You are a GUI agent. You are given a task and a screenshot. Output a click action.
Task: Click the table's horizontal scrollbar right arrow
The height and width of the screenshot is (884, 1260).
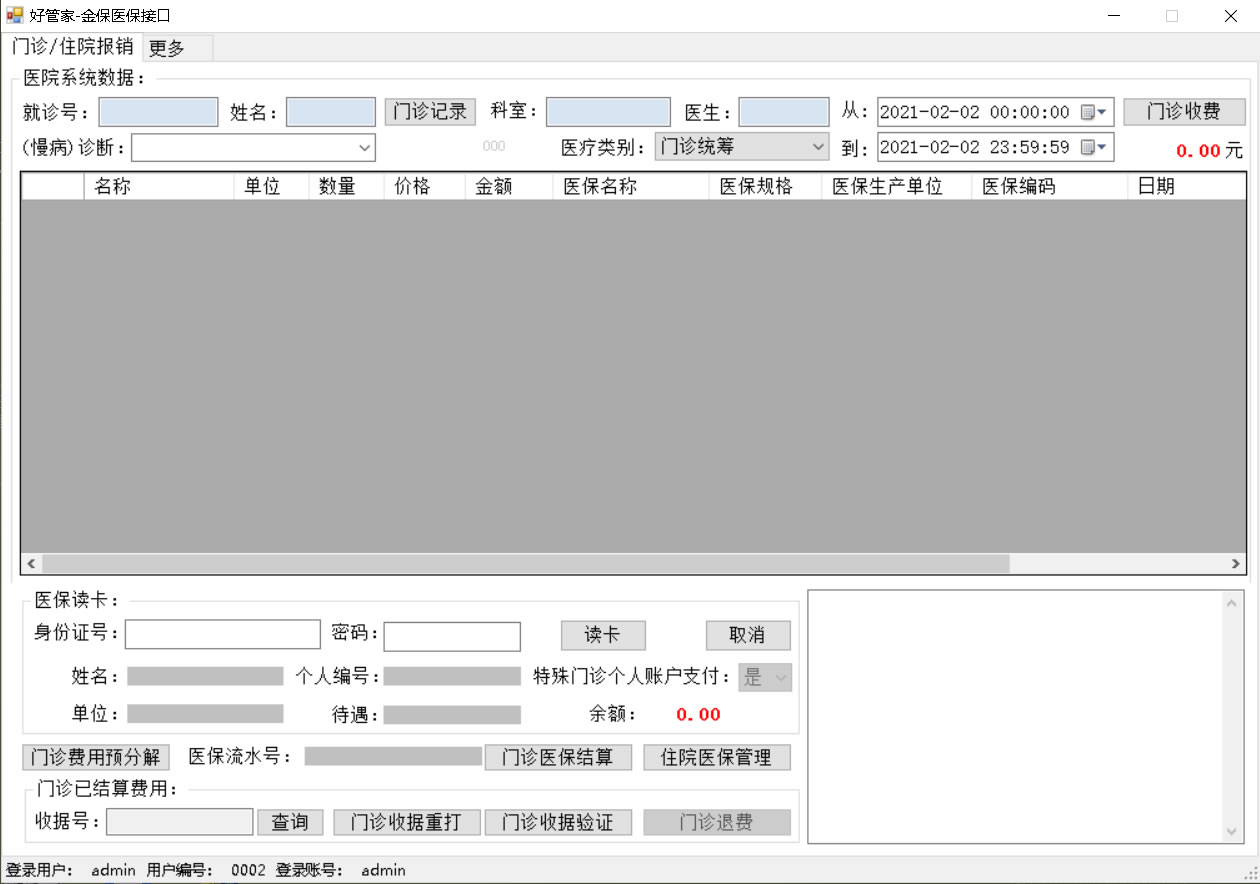pyautogui.click(x=1237, y=564)
